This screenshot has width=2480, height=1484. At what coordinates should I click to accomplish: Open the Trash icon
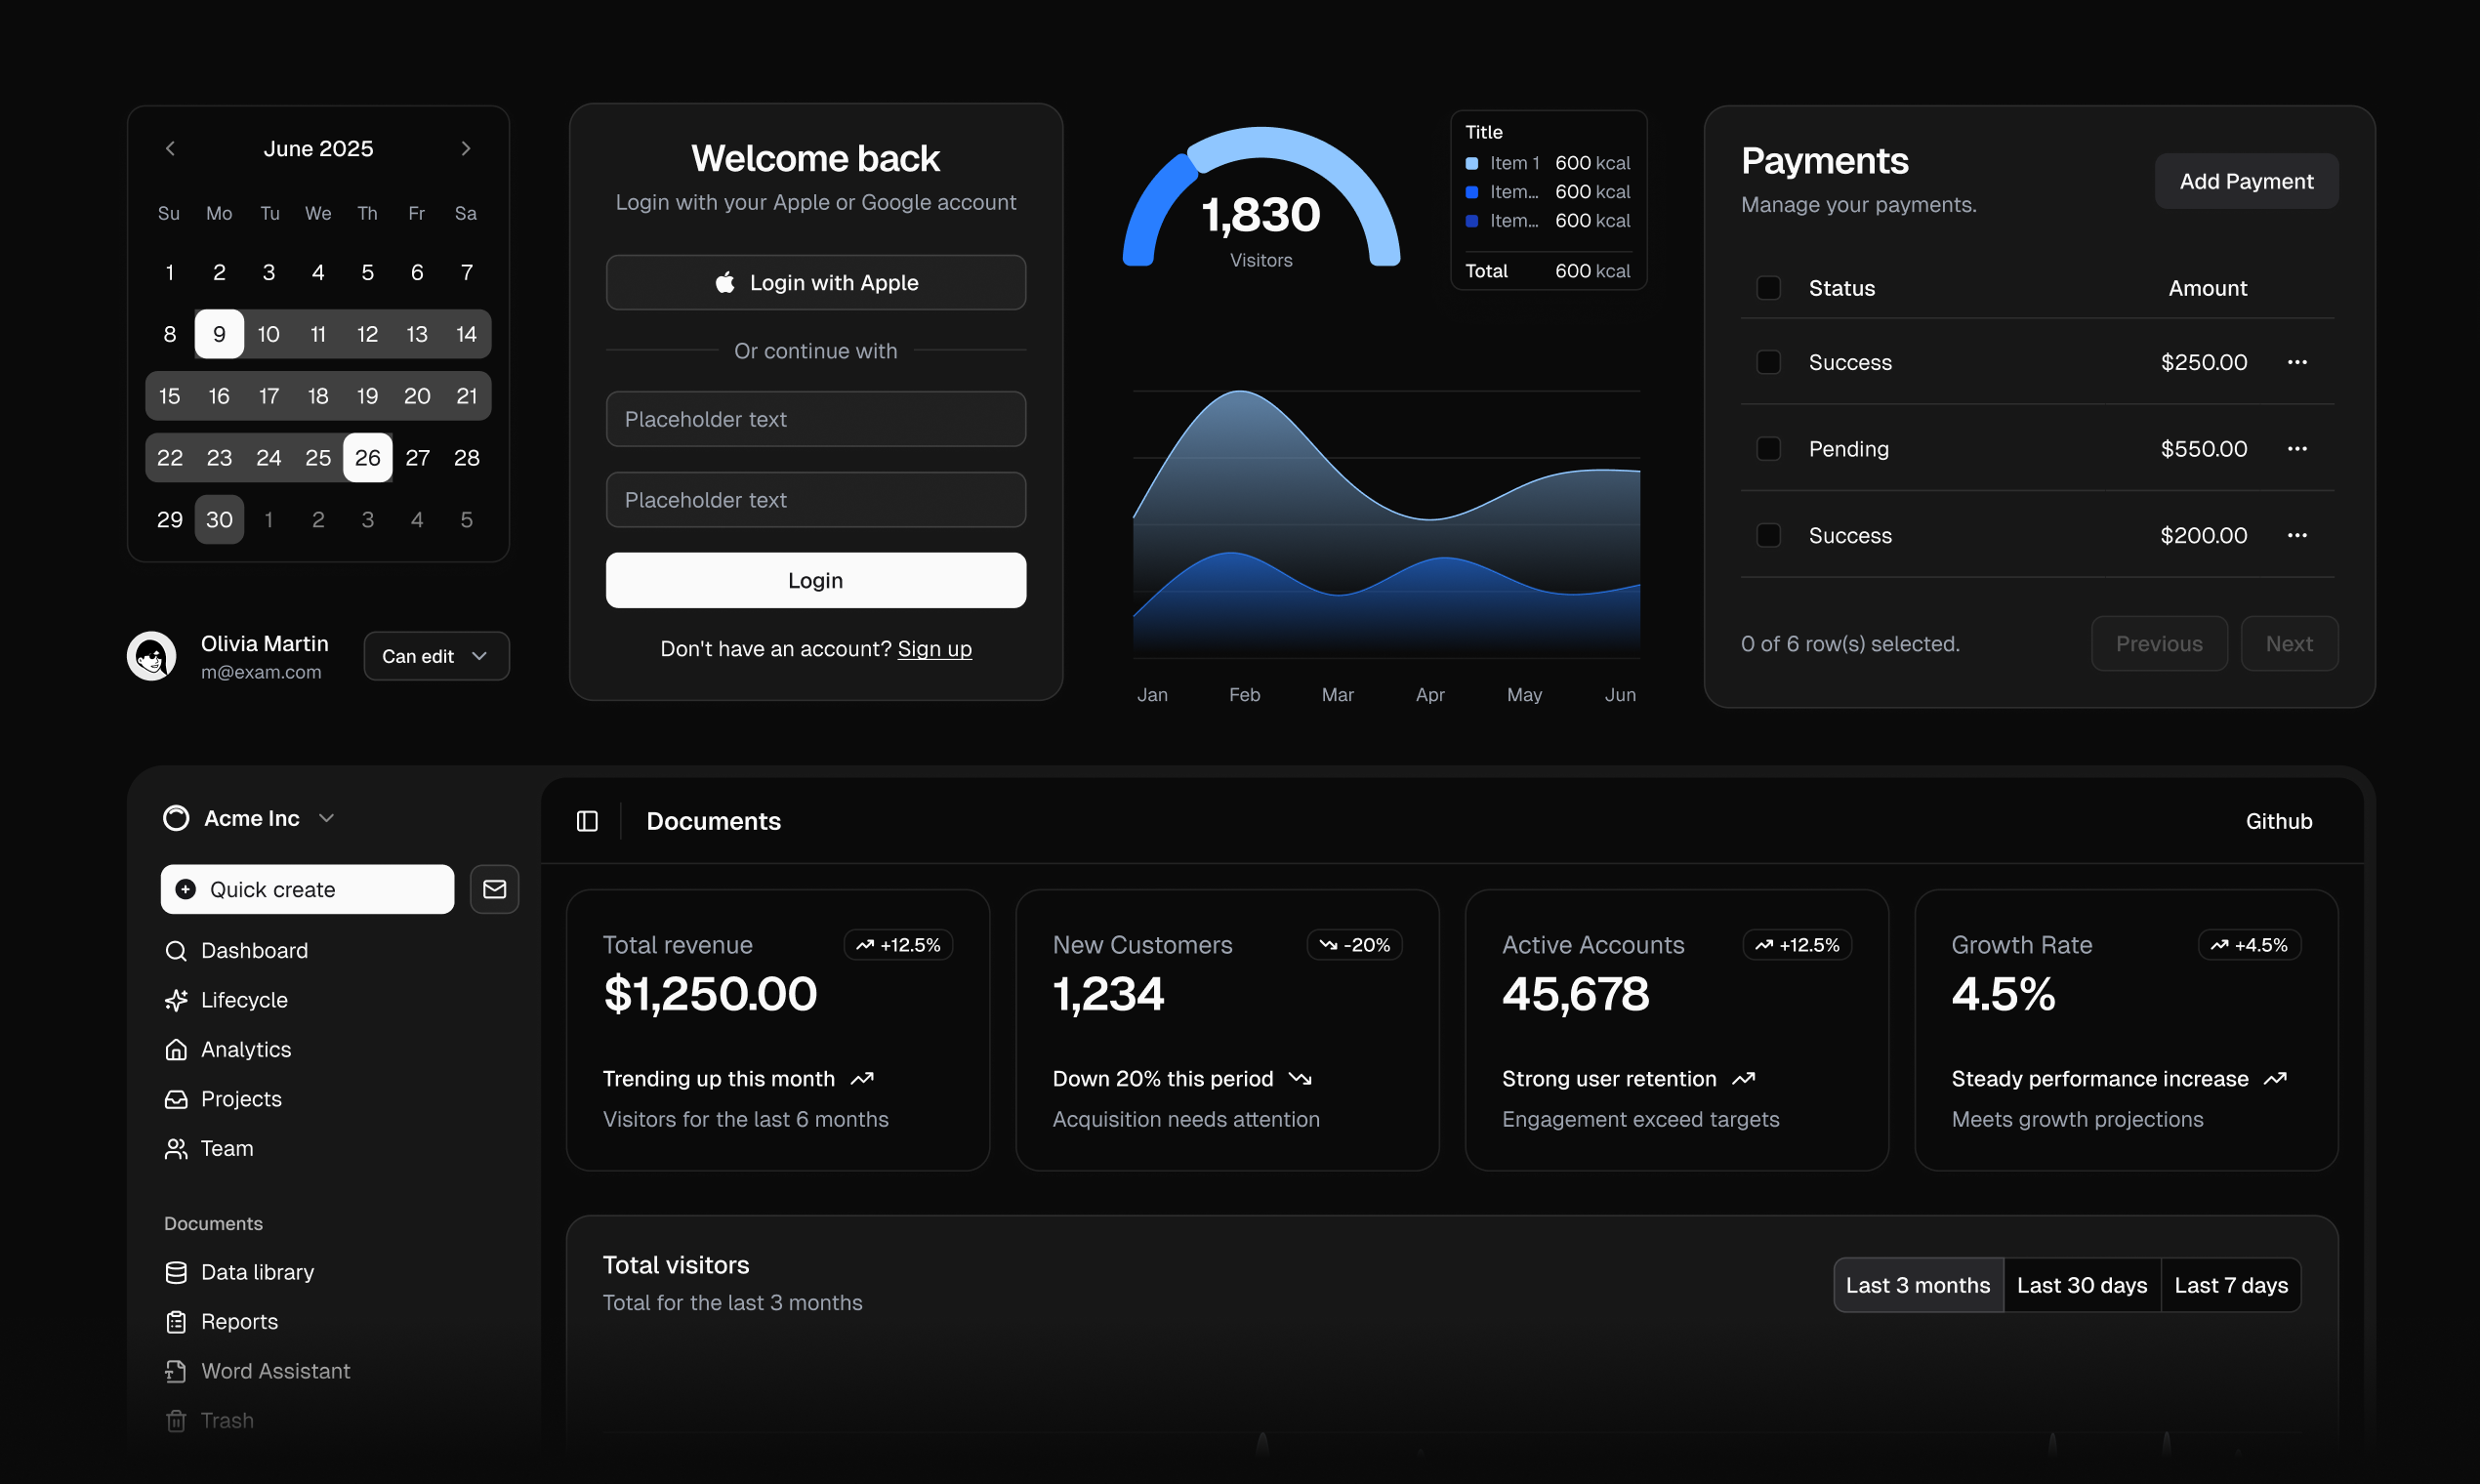pyautogui.click(x=176, y=1420)
